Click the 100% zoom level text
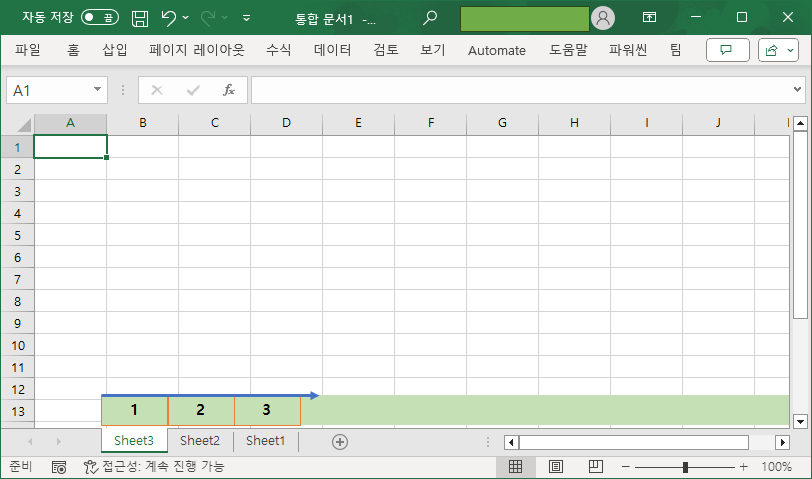This screenshot has height=479, width=812. pos(777,467)
